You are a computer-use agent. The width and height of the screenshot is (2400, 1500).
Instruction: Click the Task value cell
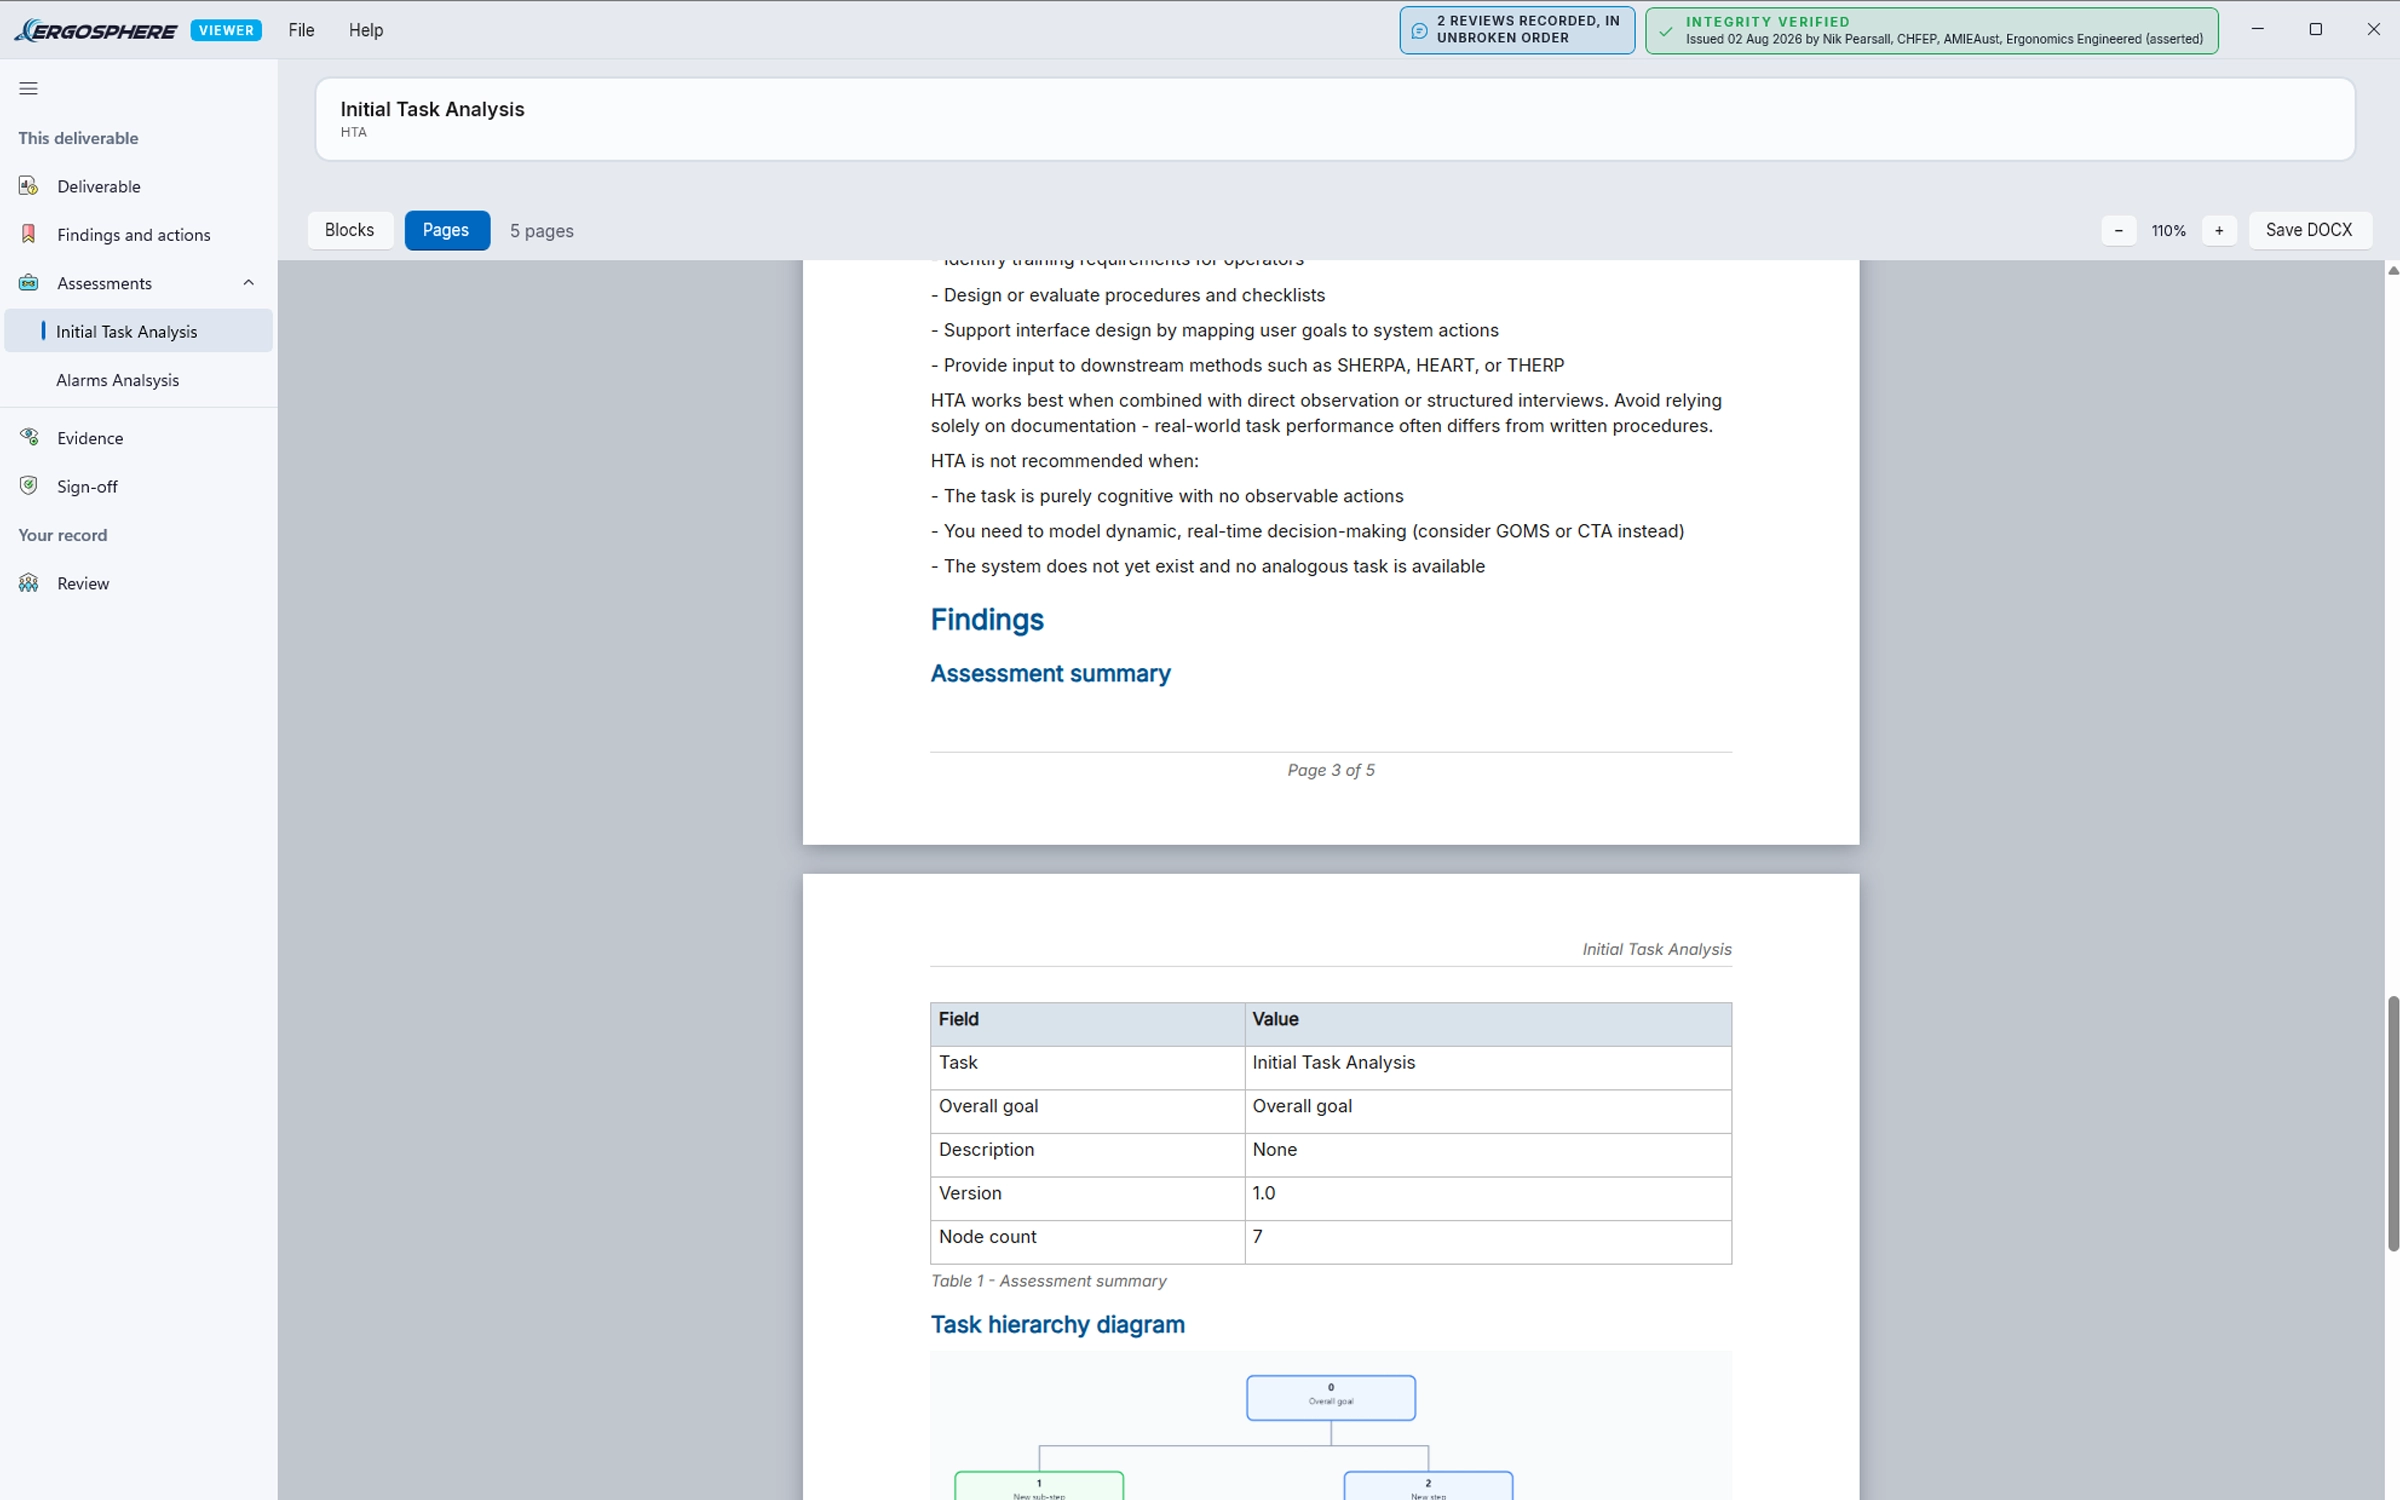[x=1487, y=1067]
